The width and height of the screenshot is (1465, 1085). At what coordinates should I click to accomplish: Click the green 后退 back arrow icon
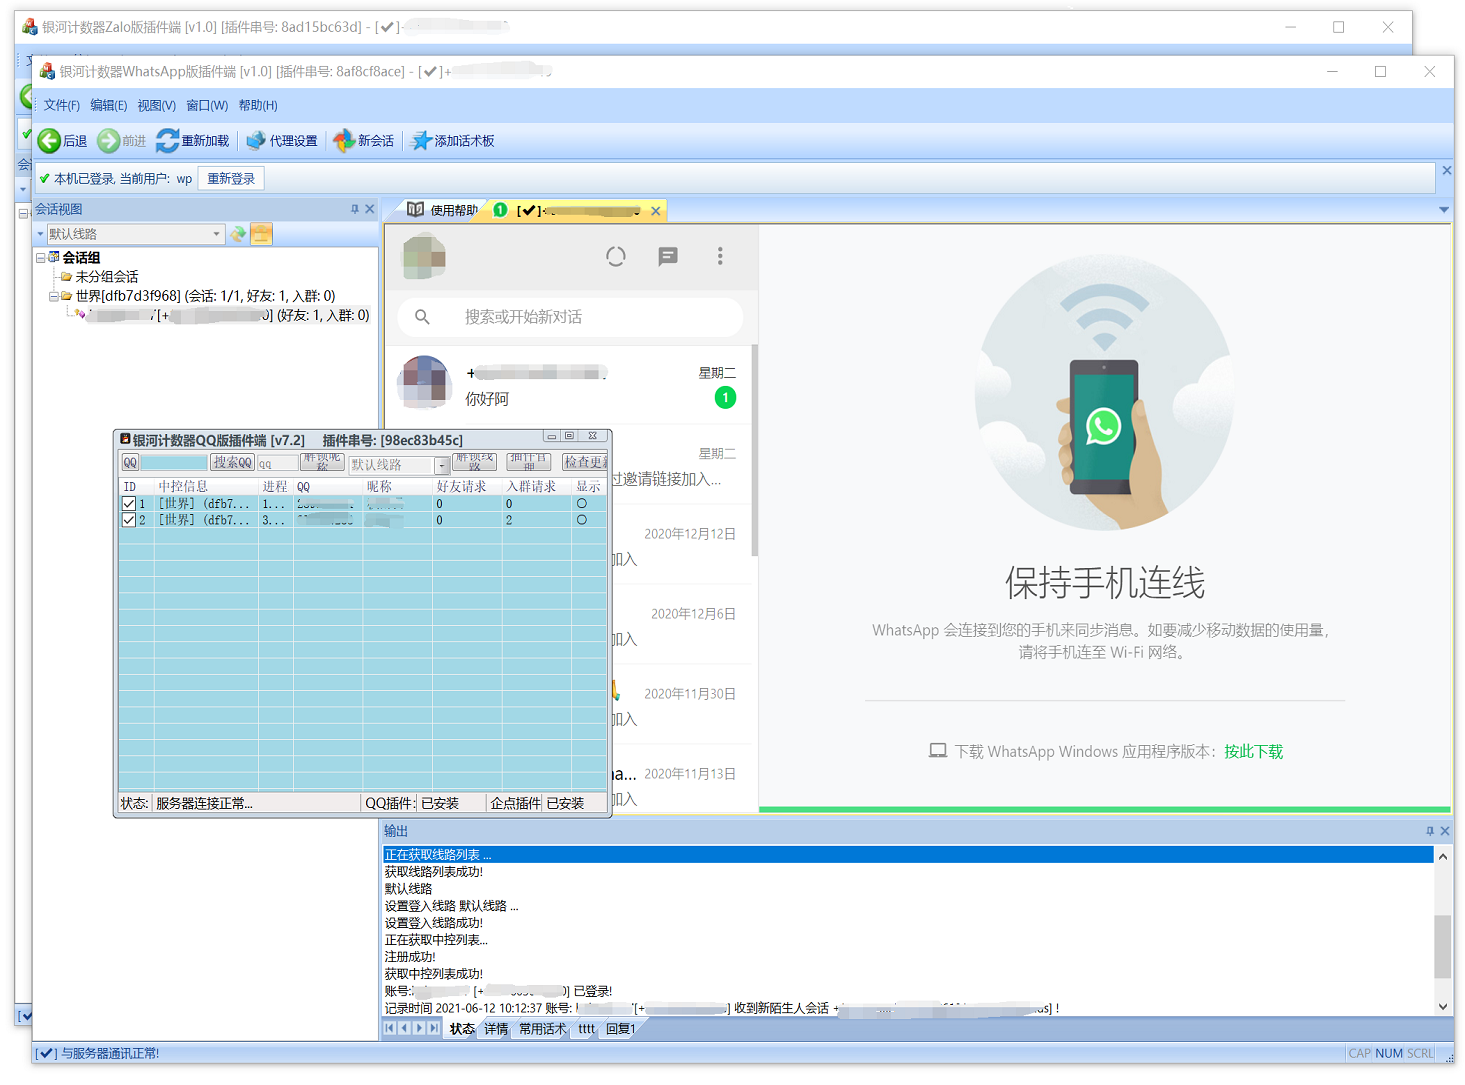(49, 141)
